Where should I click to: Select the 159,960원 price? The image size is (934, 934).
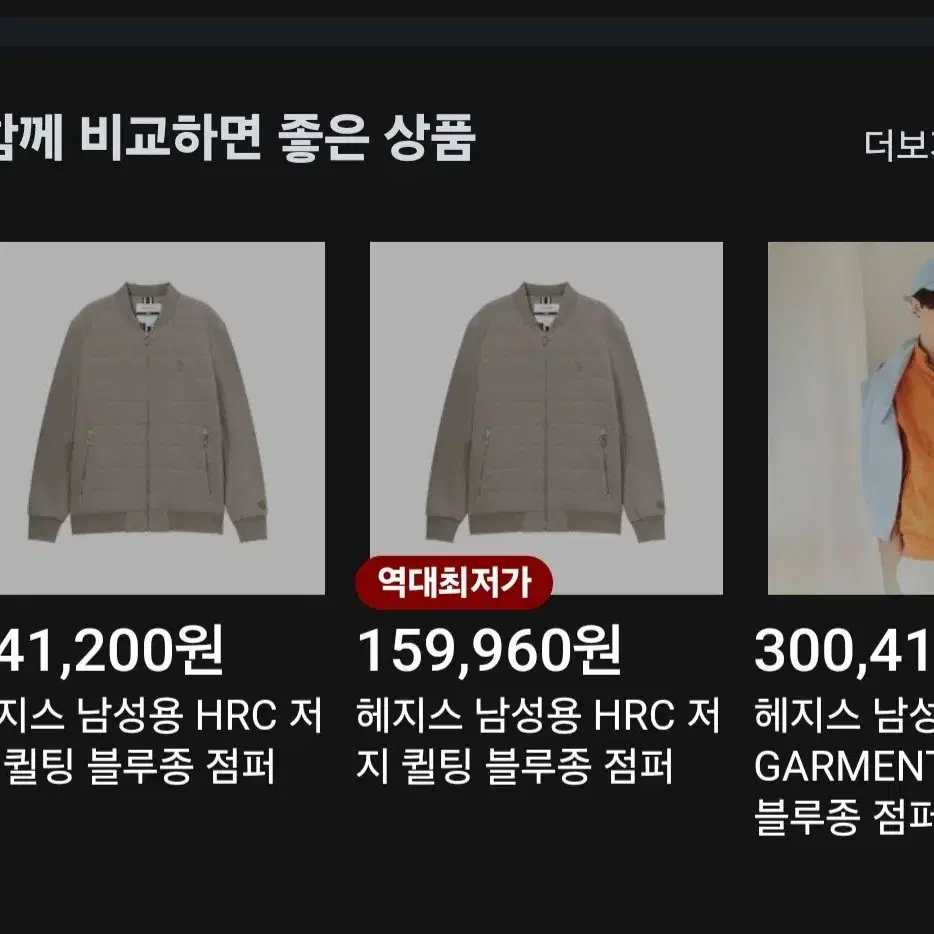click(x=489, y=650)
